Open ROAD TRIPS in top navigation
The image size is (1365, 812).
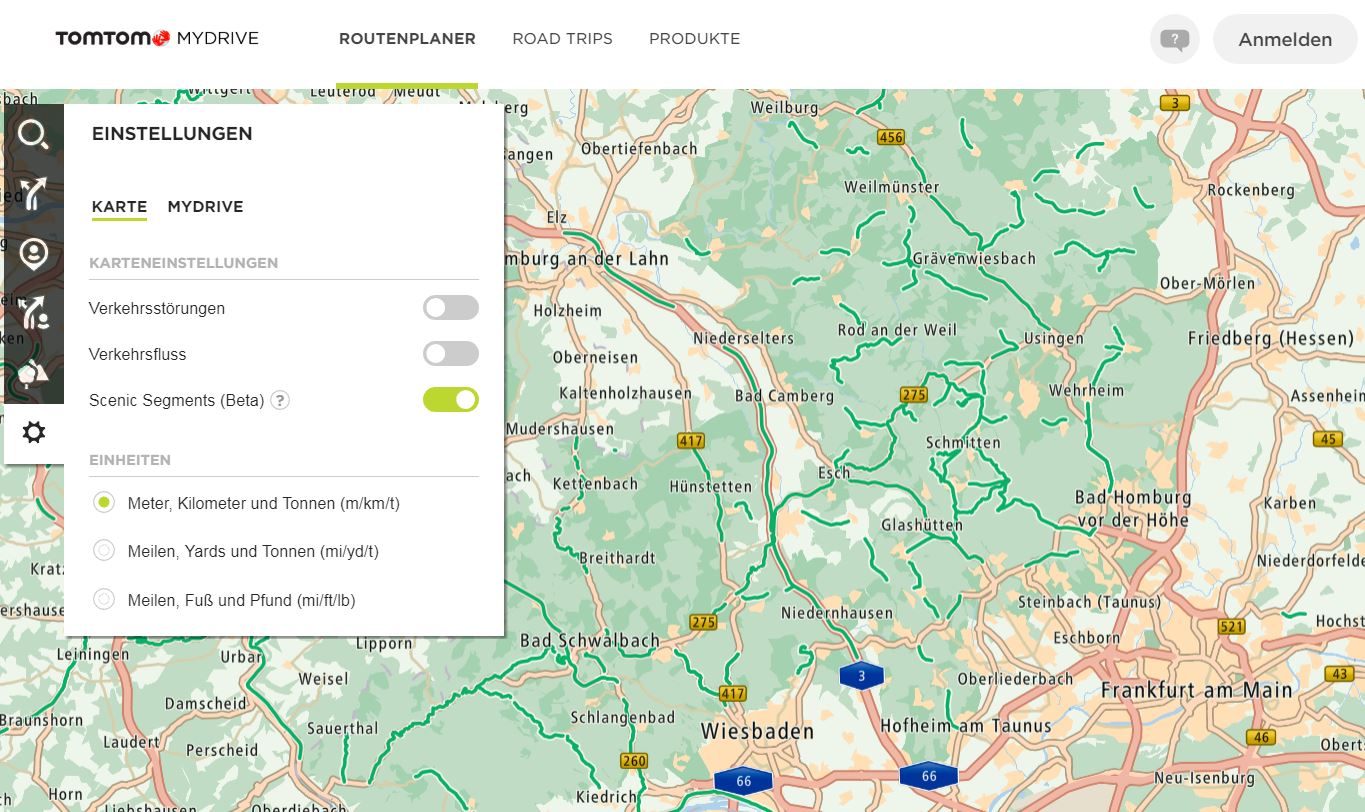pos(562,39)
